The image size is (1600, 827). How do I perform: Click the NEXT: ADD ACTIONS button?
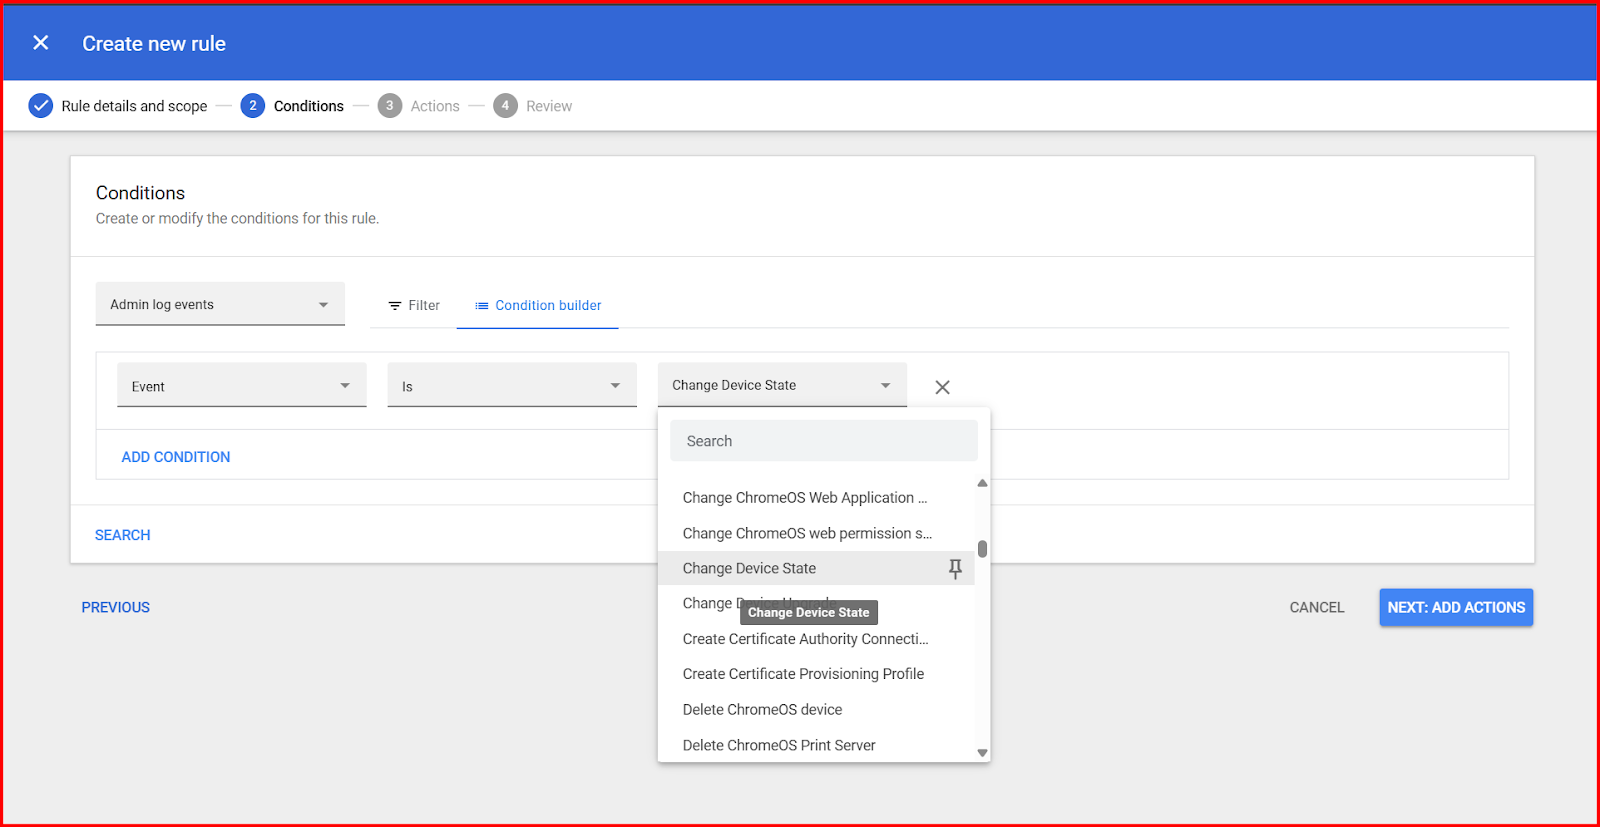(x=1456, y=607)
